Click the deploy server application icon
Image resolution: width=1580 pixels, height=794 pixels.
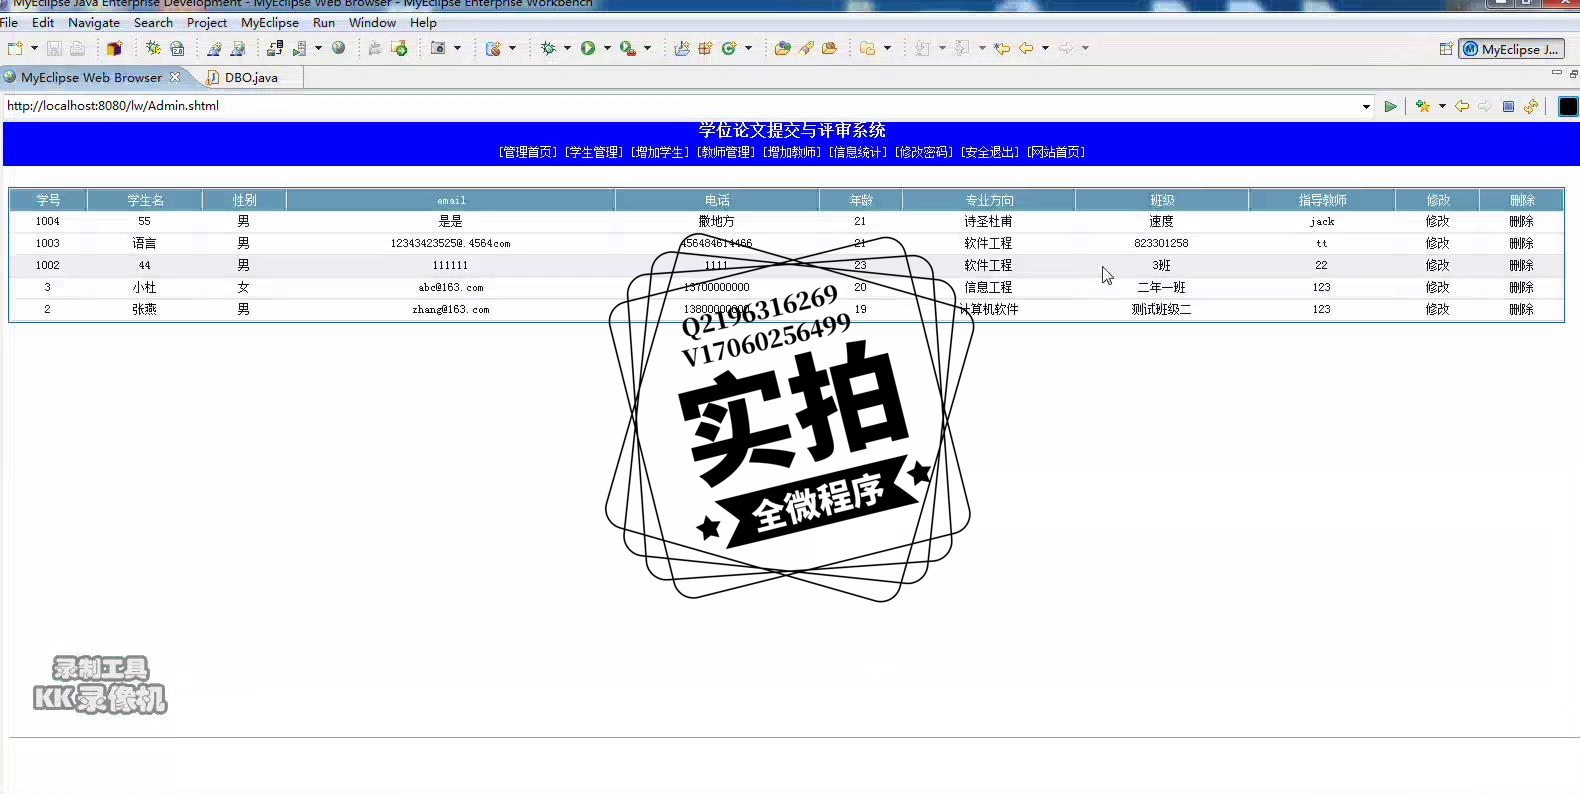coord(275,48)
